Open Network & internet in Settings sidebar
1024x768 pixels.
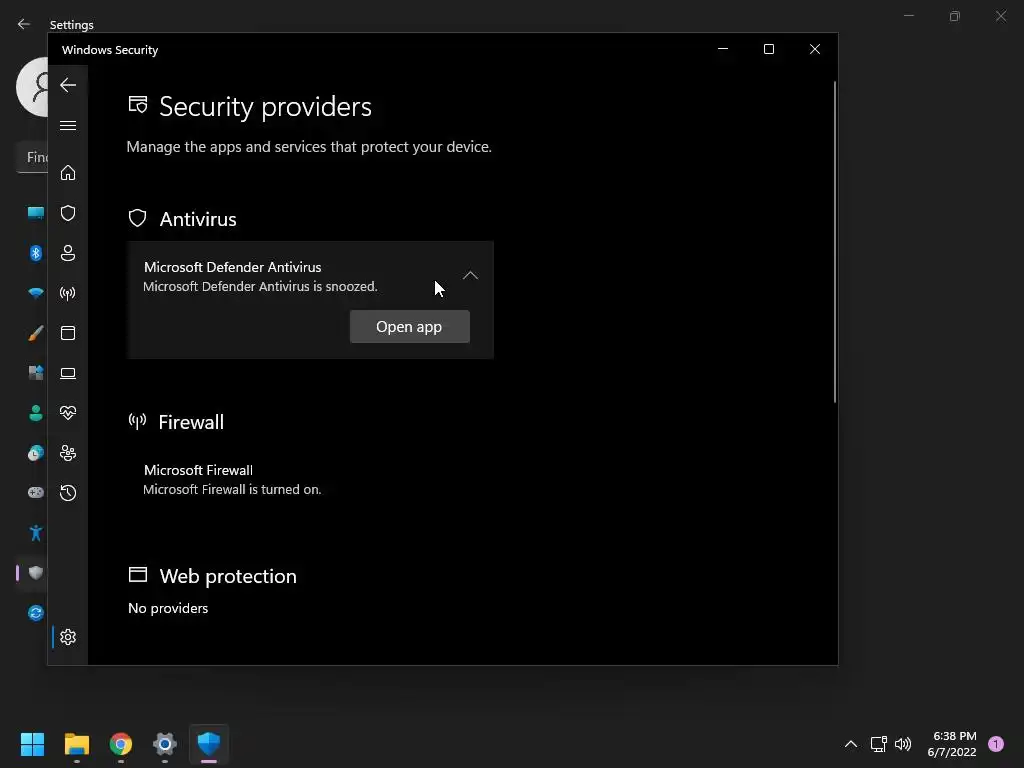tap(35, 293)
